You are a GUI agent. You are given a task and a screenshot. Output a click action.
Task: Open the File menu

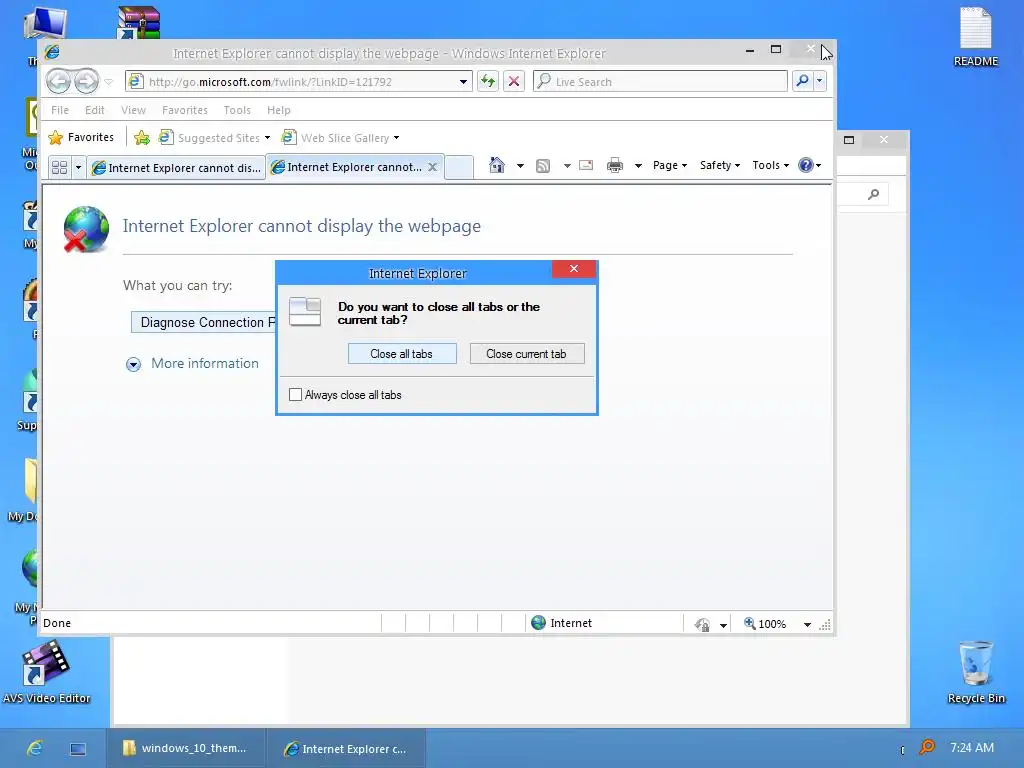[x=60, y=110]
